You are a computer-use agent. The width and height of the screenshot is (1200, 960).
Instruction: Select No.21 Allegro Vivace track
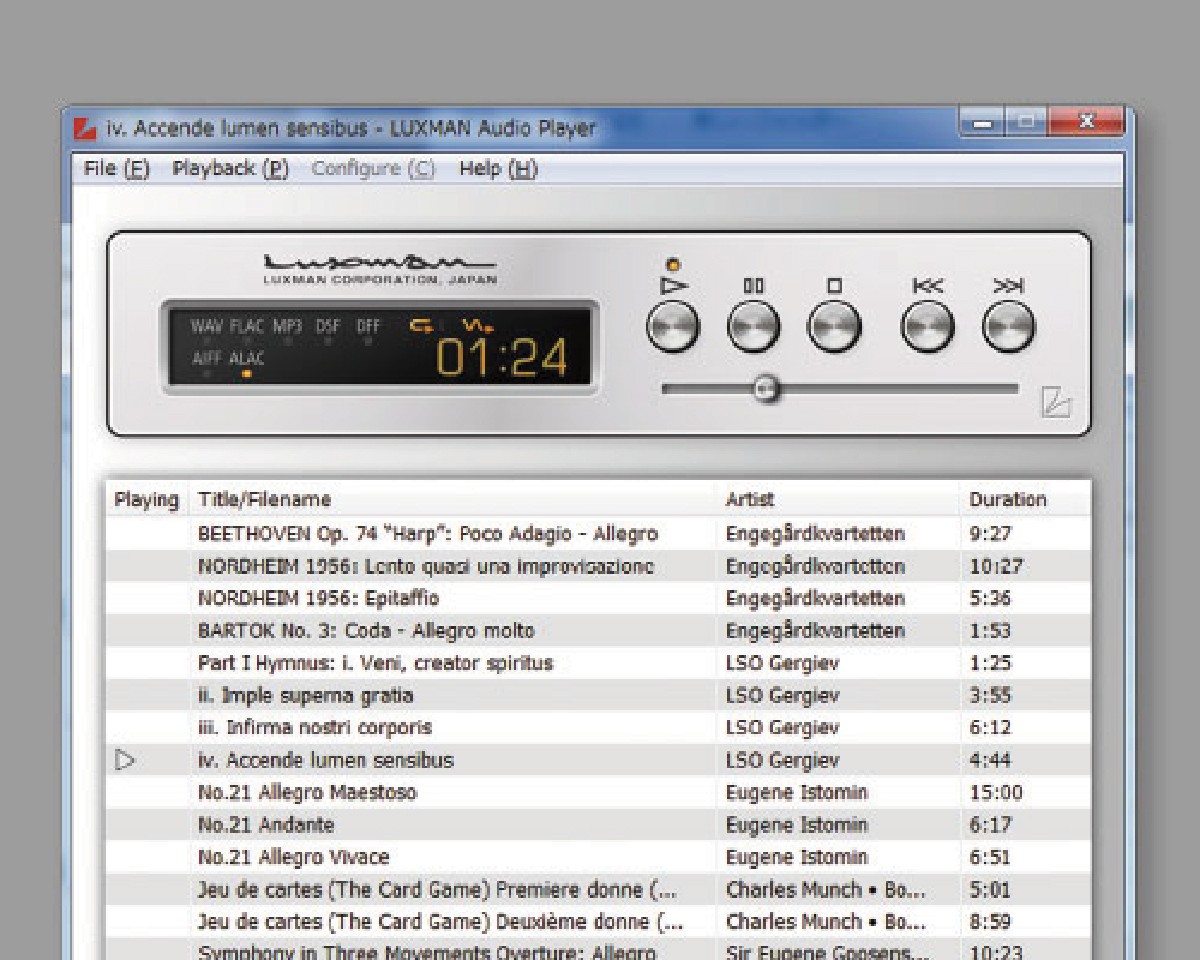click(293, 857)
